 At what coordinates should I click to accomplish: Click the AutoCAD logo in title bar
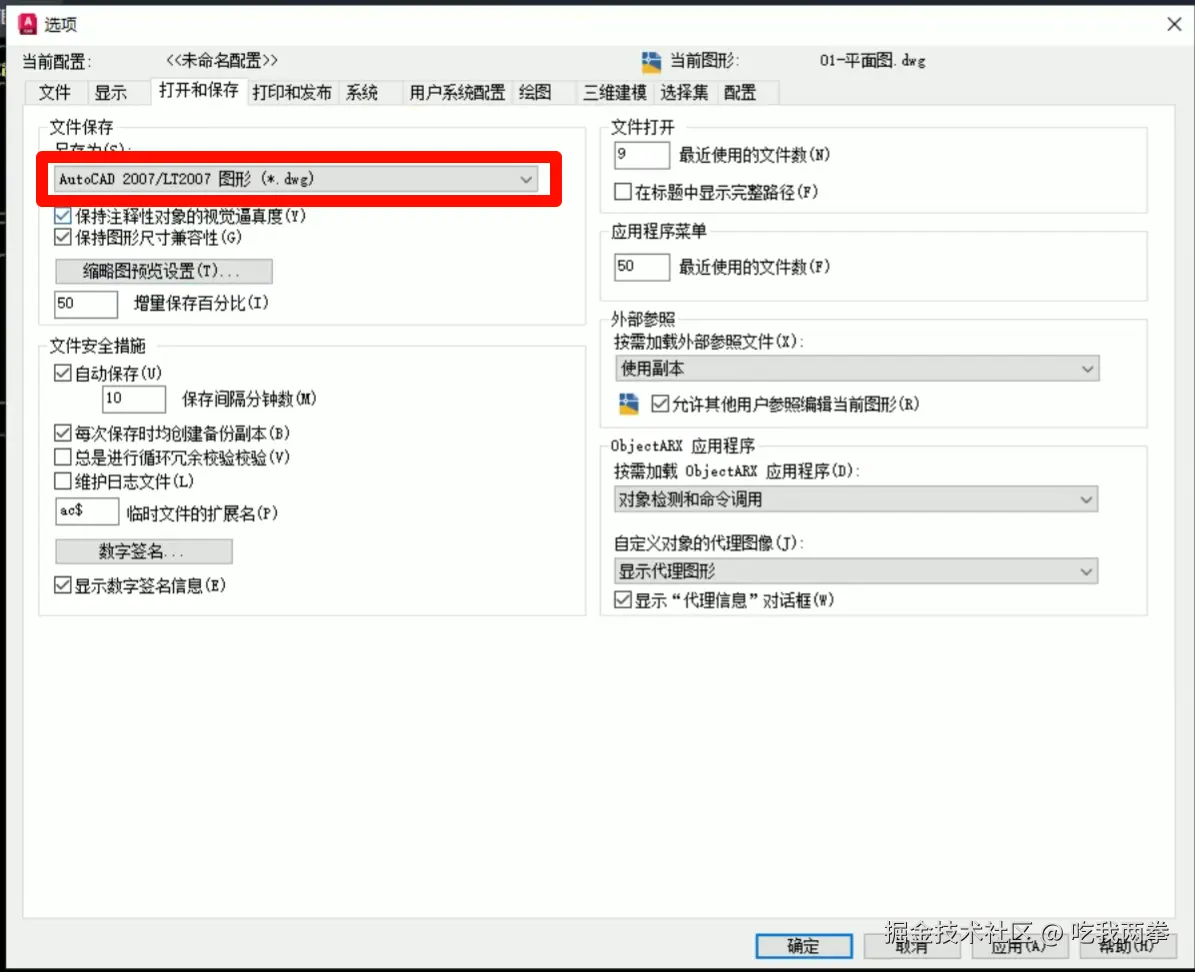[x=27, y=24]
